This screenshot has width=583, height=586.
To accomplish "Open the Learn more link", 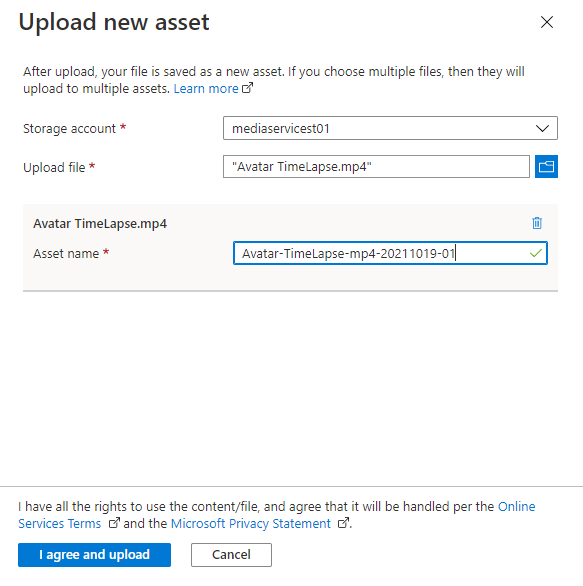I will pos(206,89).
